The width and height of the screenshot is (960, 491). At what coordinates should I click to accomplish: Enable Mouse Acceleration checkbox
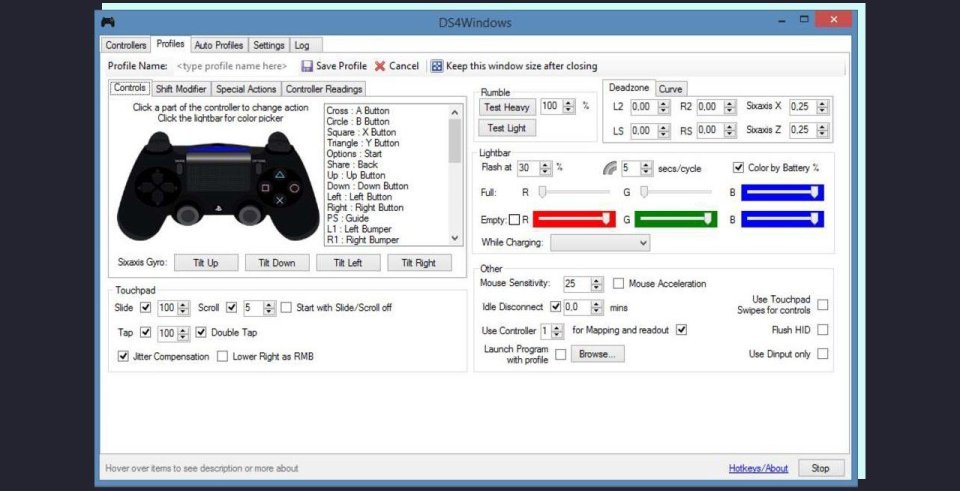[x=619, y=284]
